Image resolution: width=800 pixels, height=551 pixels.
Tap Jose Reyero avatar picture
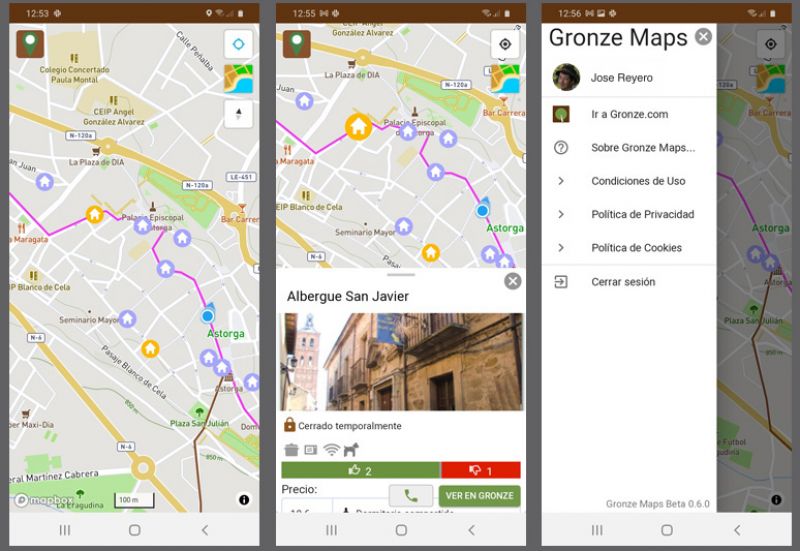pyautogui.click(x=566, y=78)
